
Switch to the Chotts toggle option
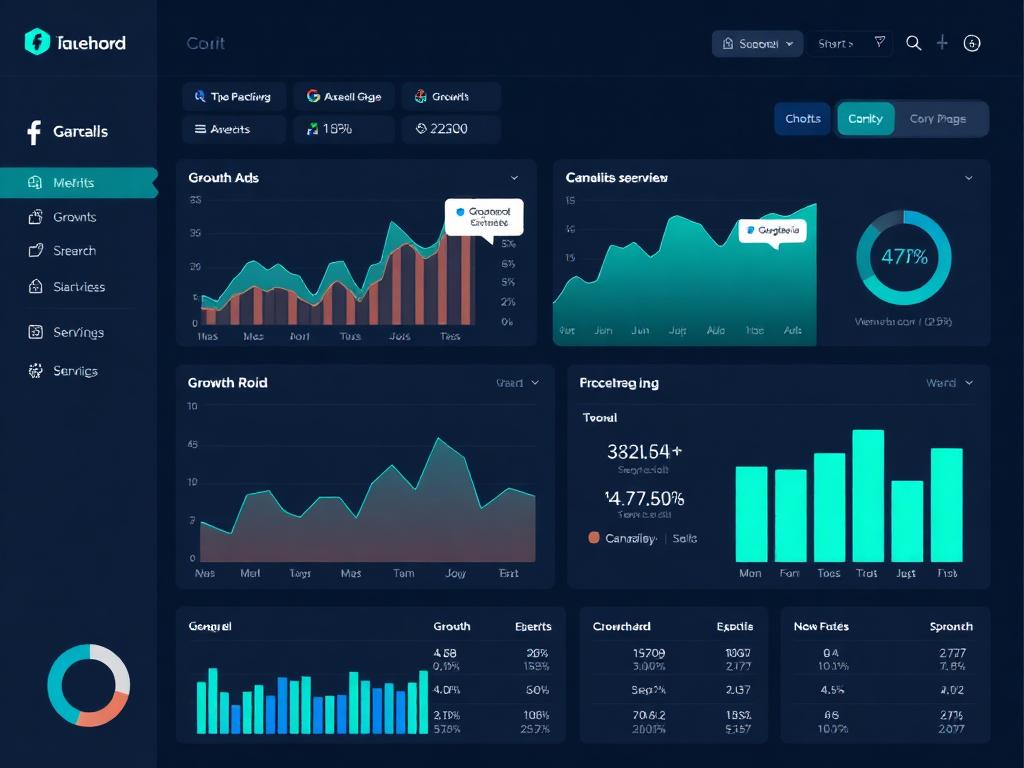click(x=803, y=119)
